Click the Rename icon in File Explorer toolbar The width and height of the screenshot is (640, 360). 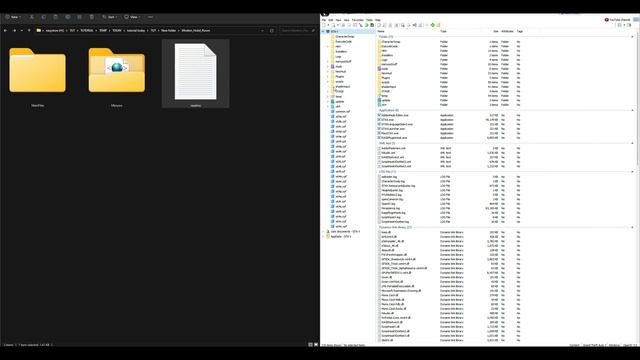[x=68, y=17]
